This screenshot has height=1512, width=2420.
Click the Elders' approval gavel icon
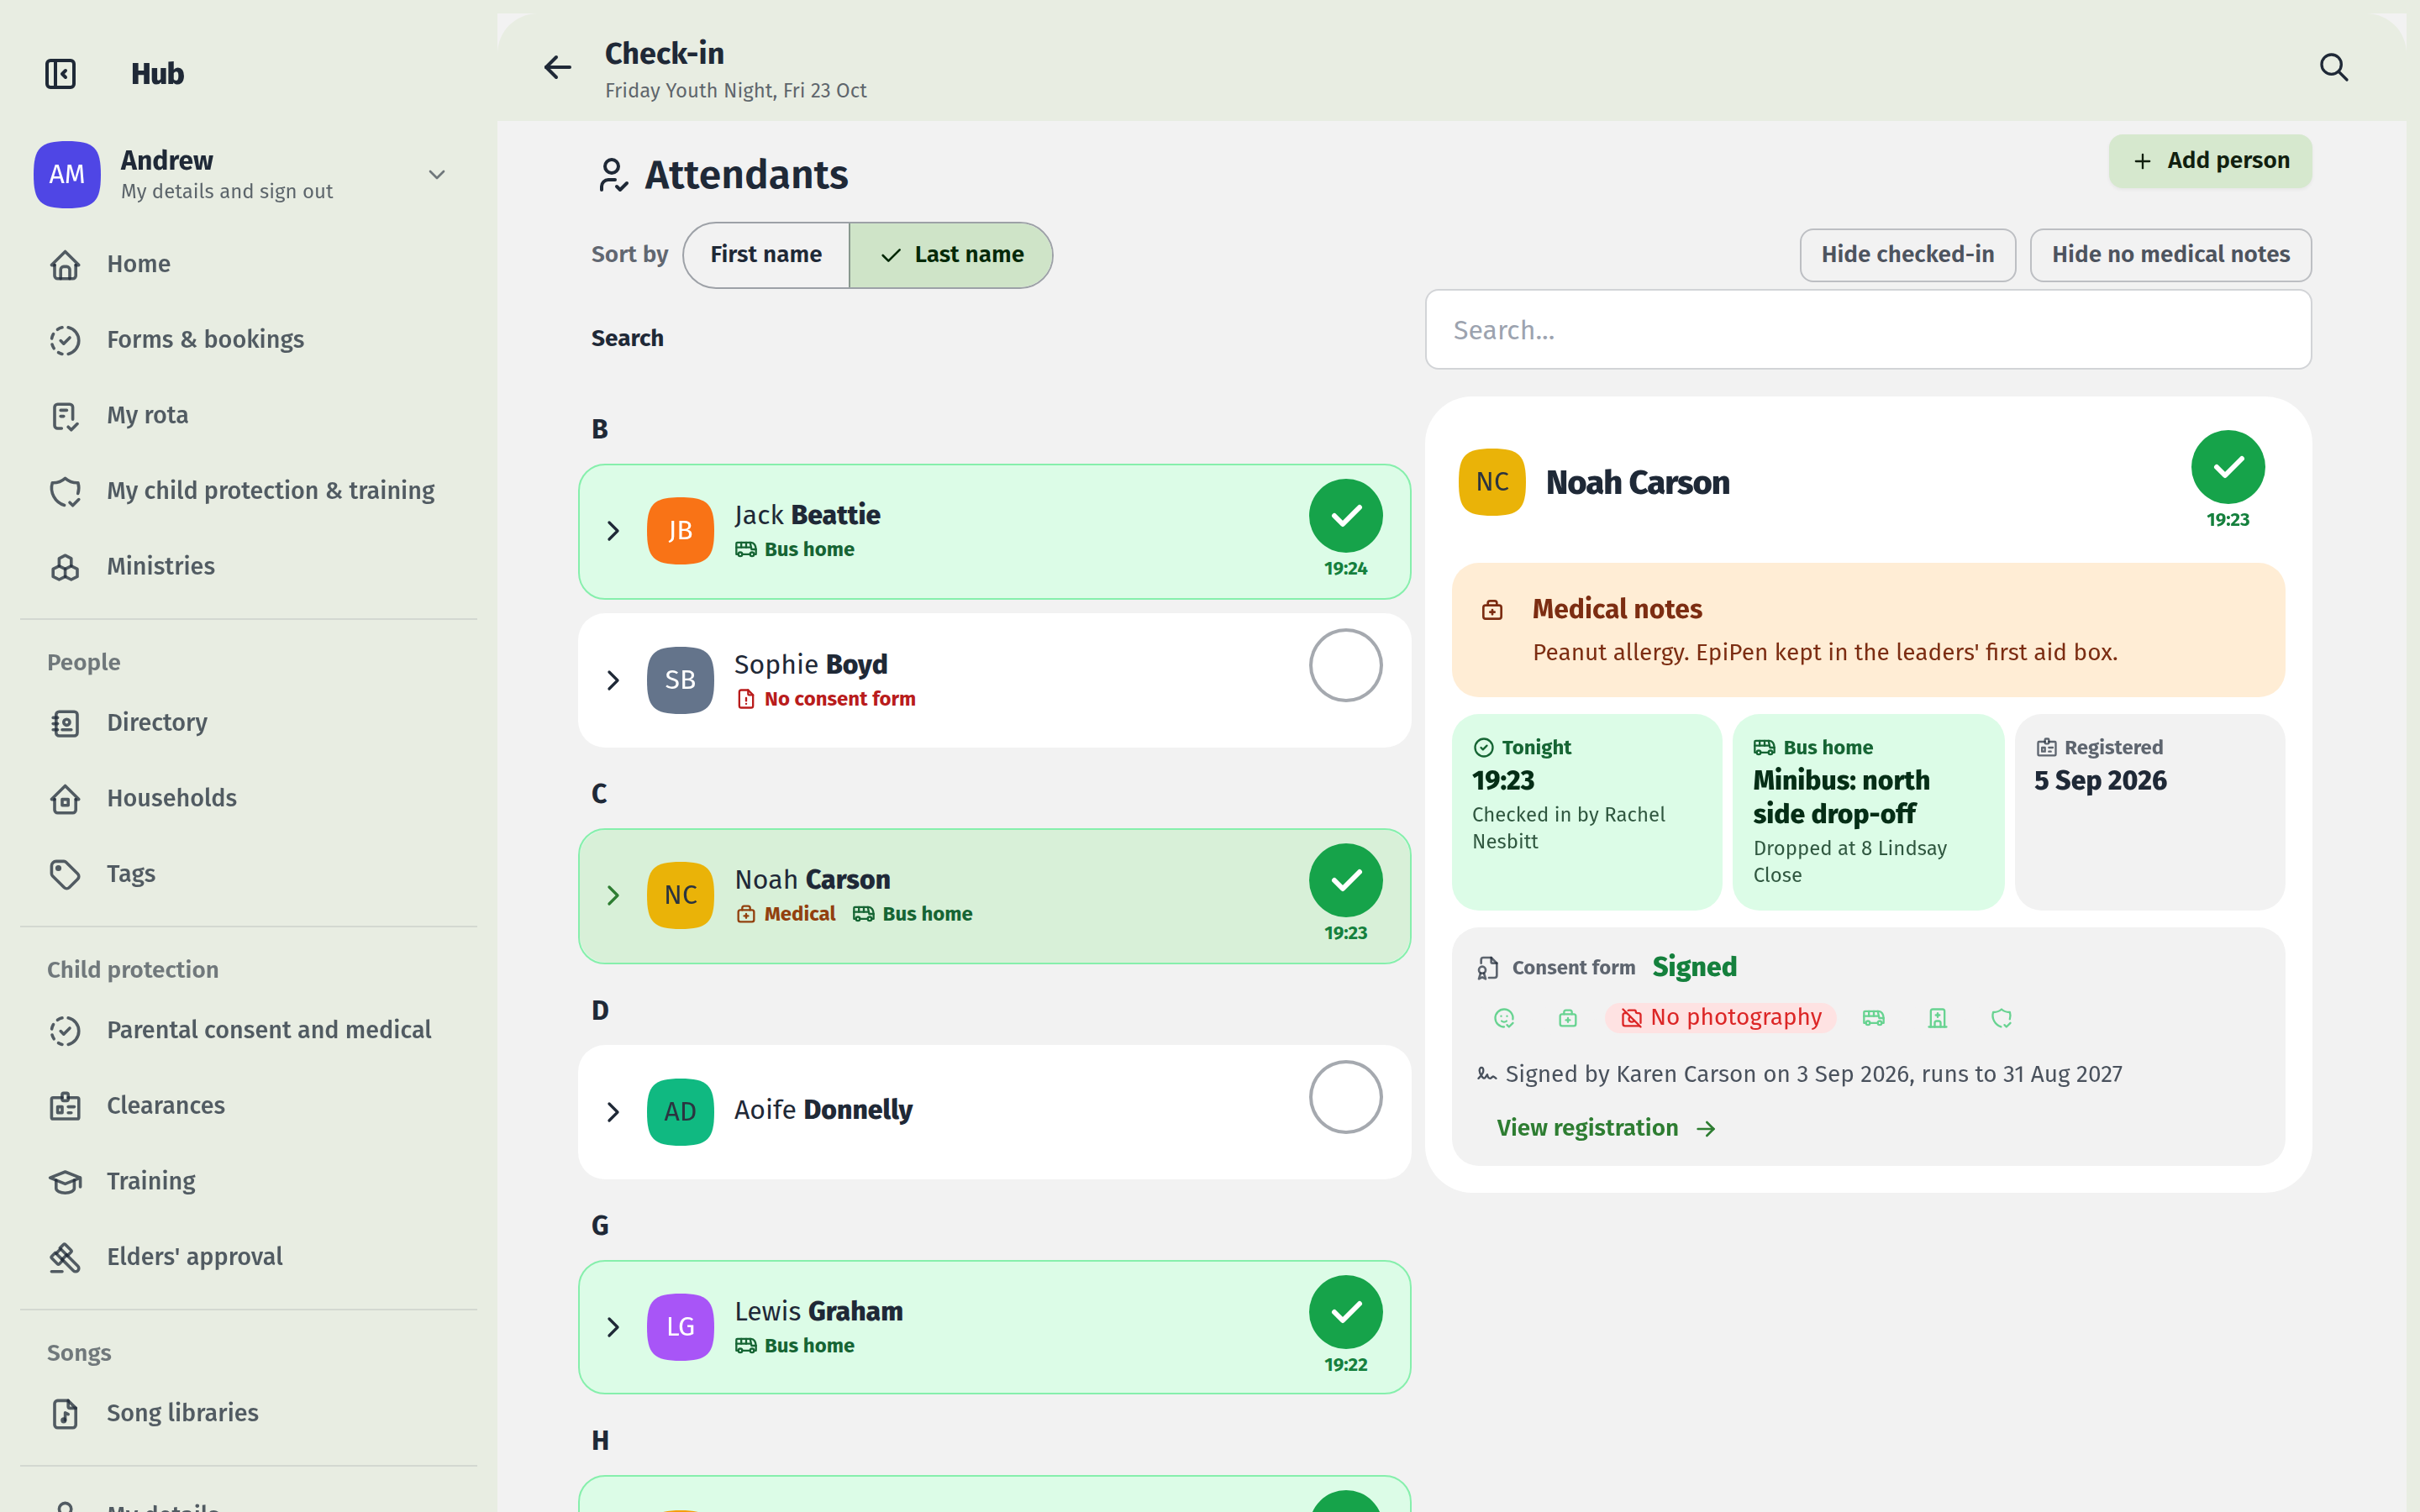[x=65, y=1257]
